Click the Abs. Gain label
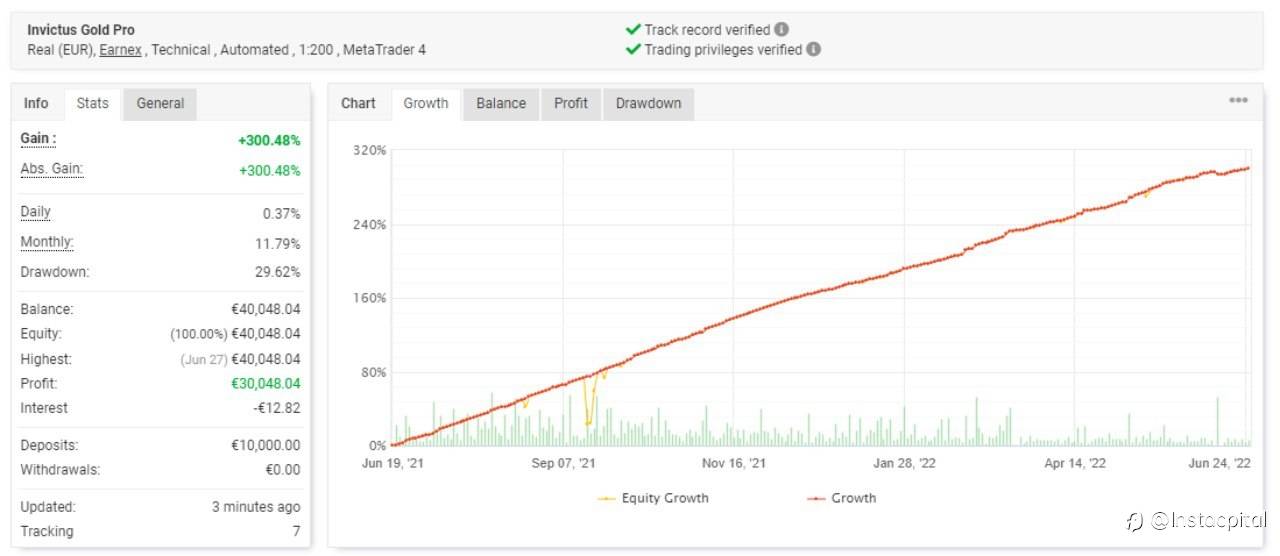1280x556 pixels. 52,169
